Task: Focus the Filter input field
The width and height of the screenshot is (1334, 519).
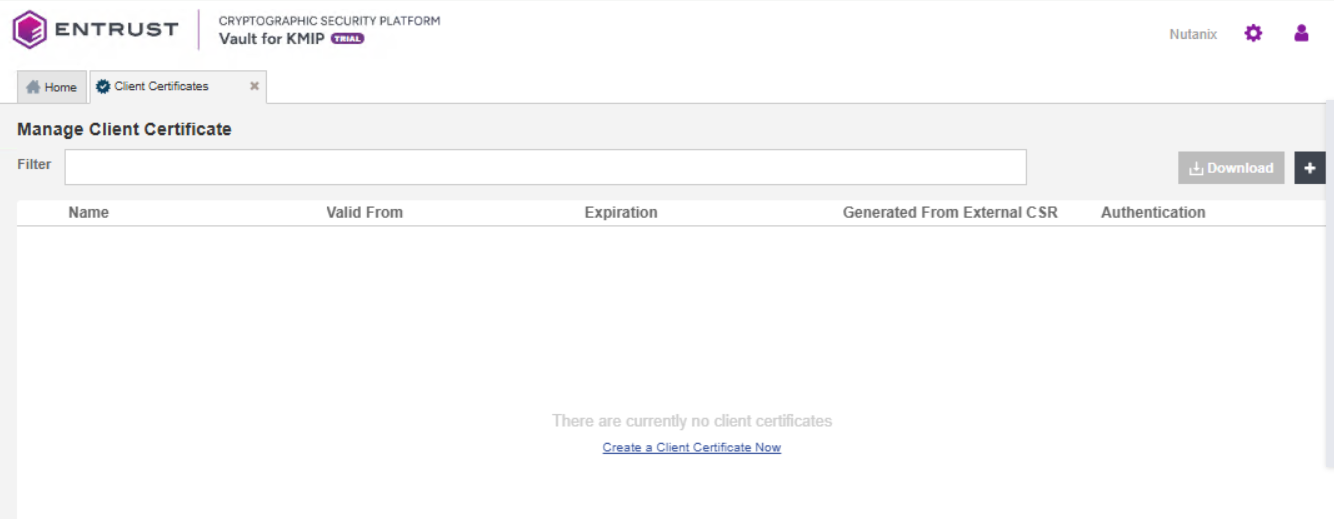Action: point(545,167)
